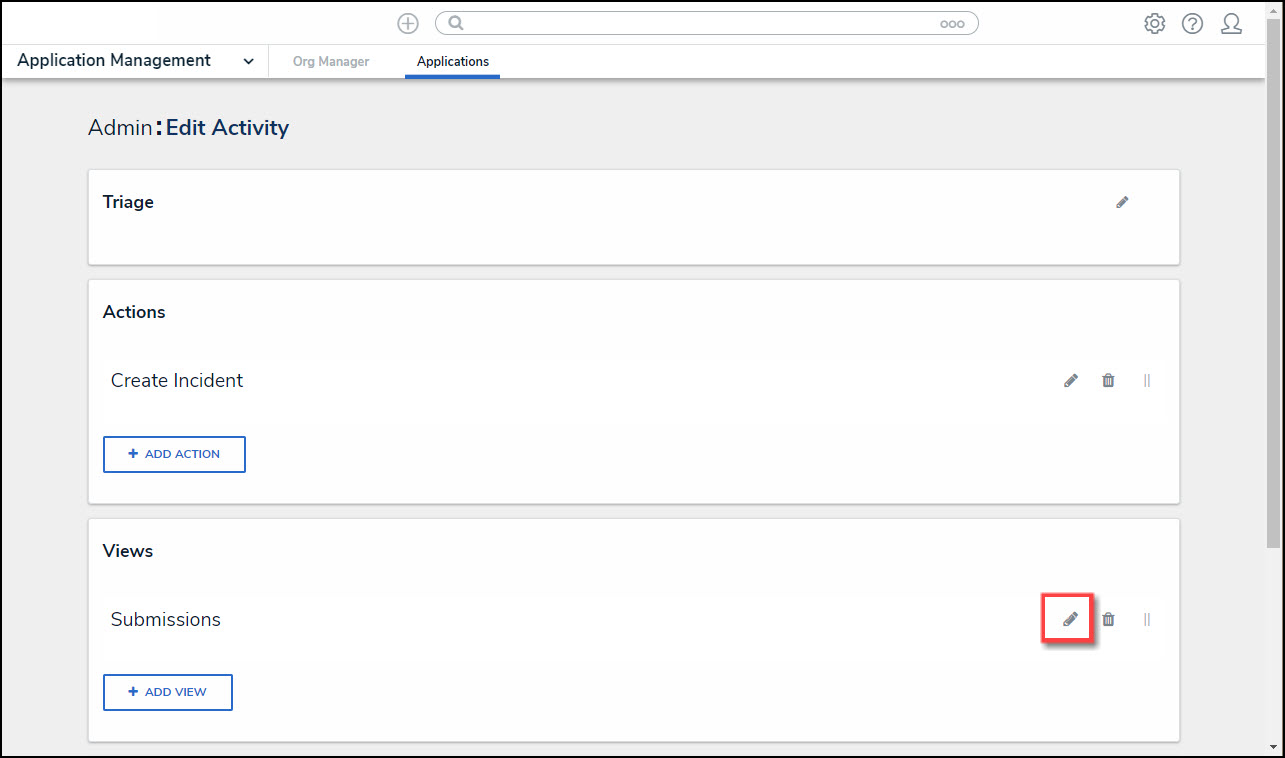The image size is (1285, 758).
Task: Delete the Create Incident action
Action: [1108, 381]
